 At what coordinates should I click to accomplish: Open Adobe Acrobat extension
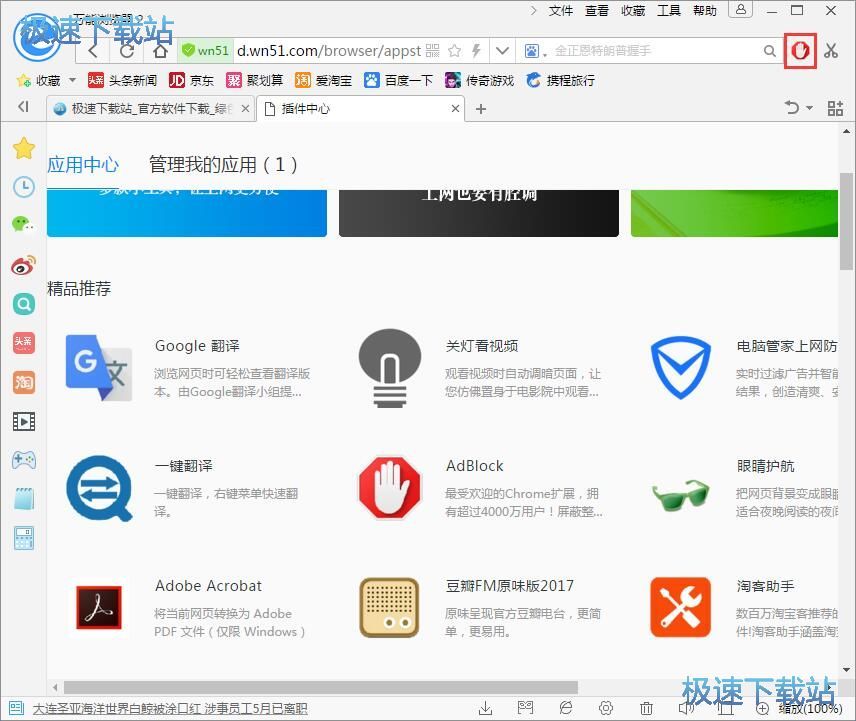coord(209,586)
